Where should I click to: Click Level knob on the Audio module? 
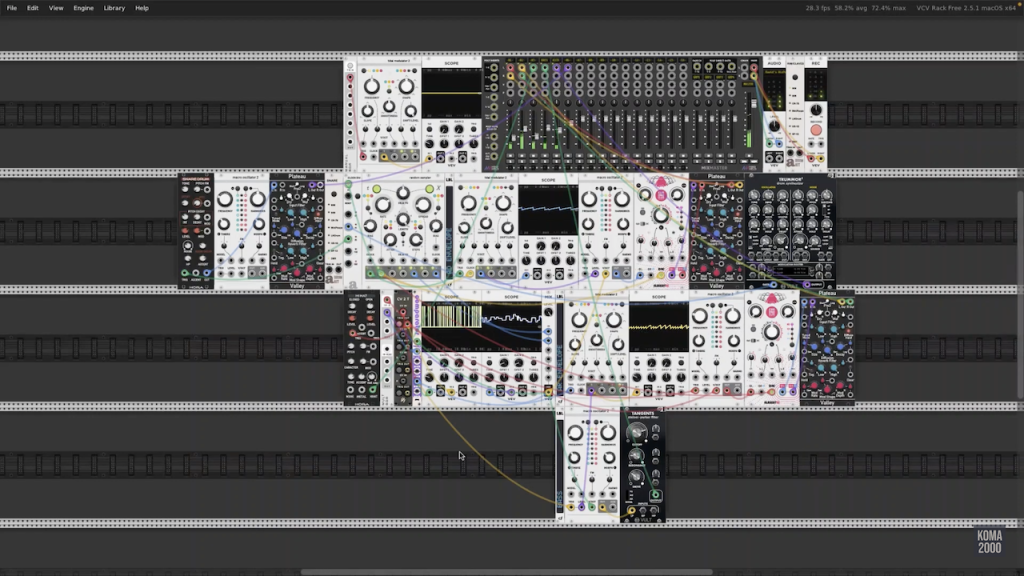click(775, 125)
